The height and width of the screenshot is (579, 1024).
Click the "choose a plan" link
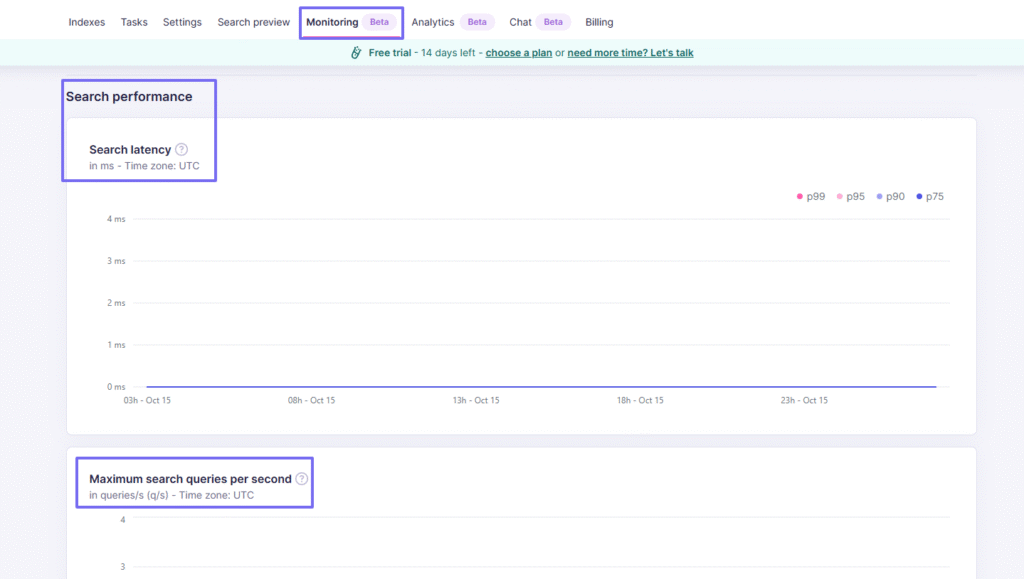point(518,52)
